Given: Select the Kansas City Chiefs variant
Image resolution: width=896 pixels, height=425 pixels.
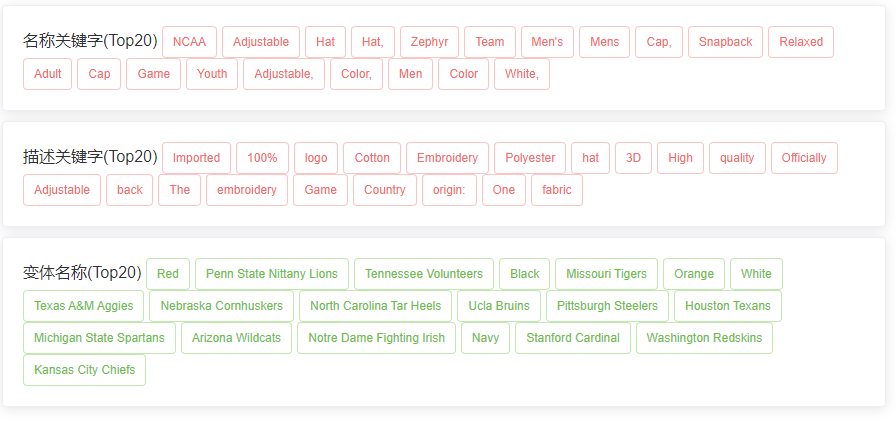Looking at the screenshot, I should coord(84,370).
